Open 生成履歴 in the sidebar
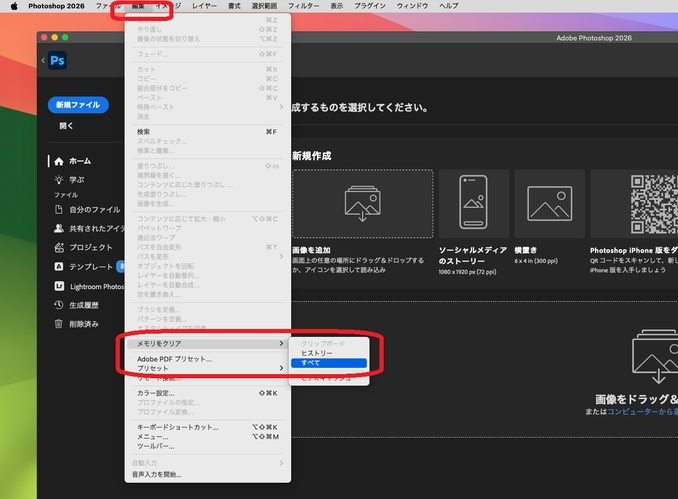Screen dimensions: 678x499 click(x=84, y=305)
